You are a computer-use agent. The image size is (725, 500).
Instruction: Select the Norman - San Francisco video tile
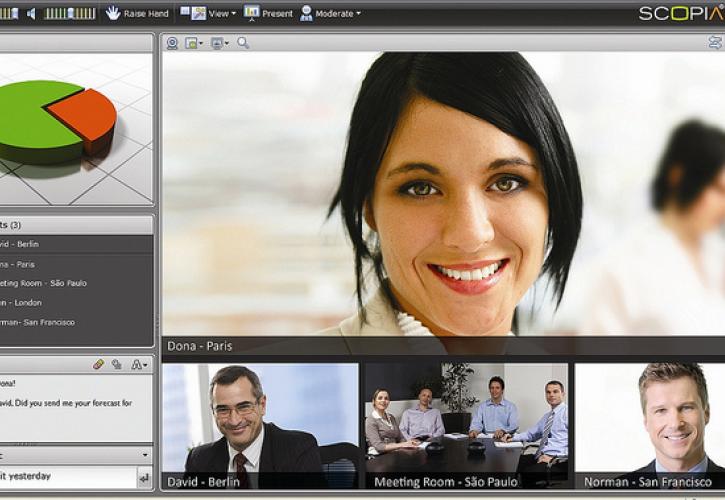650,426
